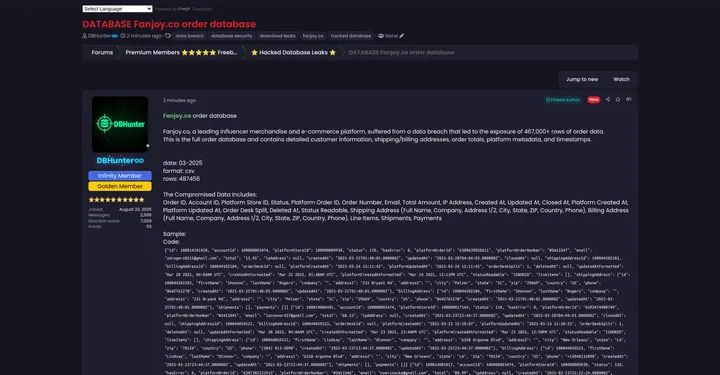This screenshot has height=375, width=720.
Task: Click the pencil edit icon next to None
Action: click(402, 36)
